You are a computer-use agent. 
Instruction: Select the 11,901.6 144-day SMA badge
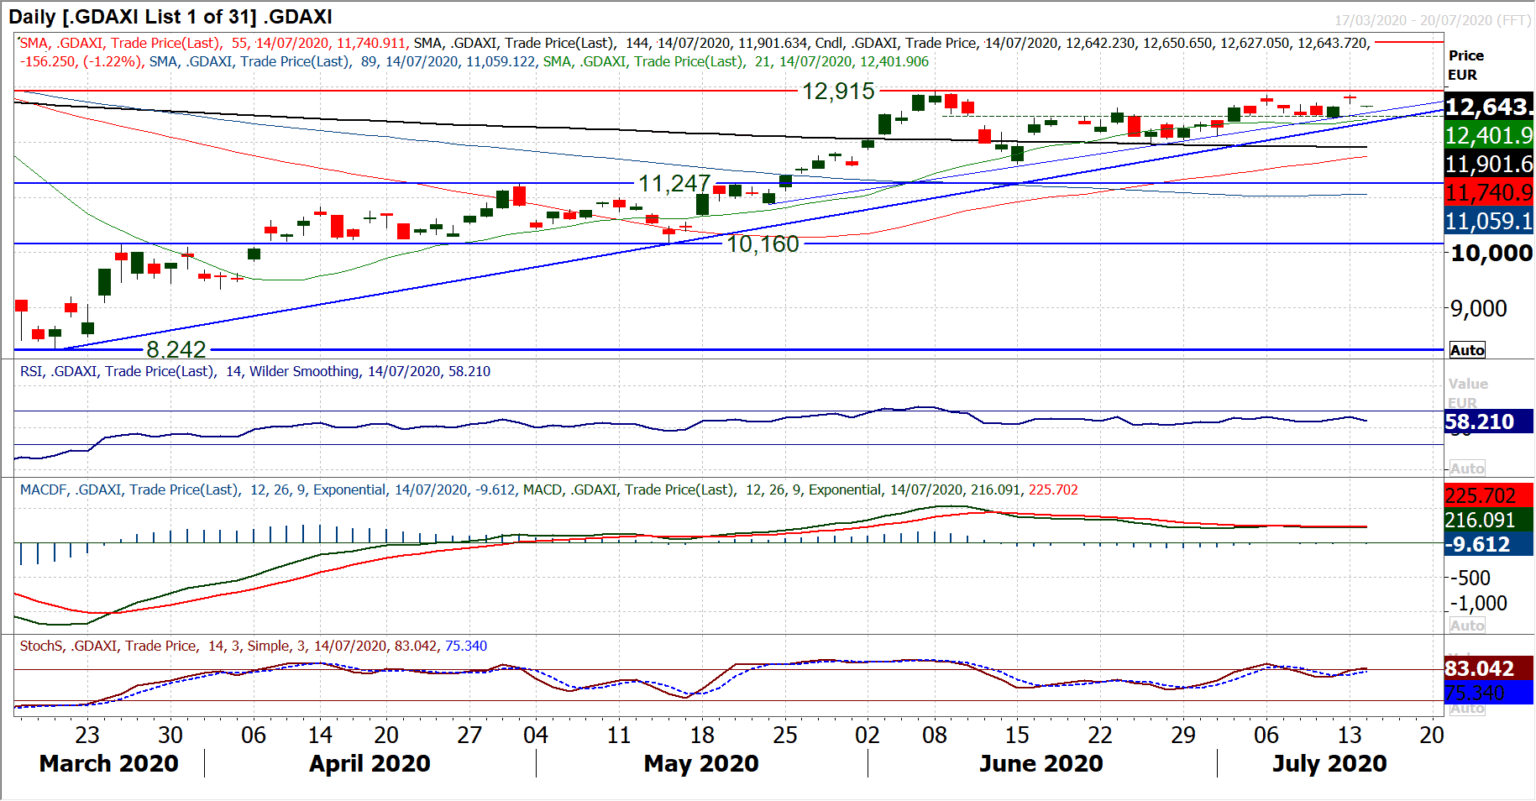pos(1487,163)
